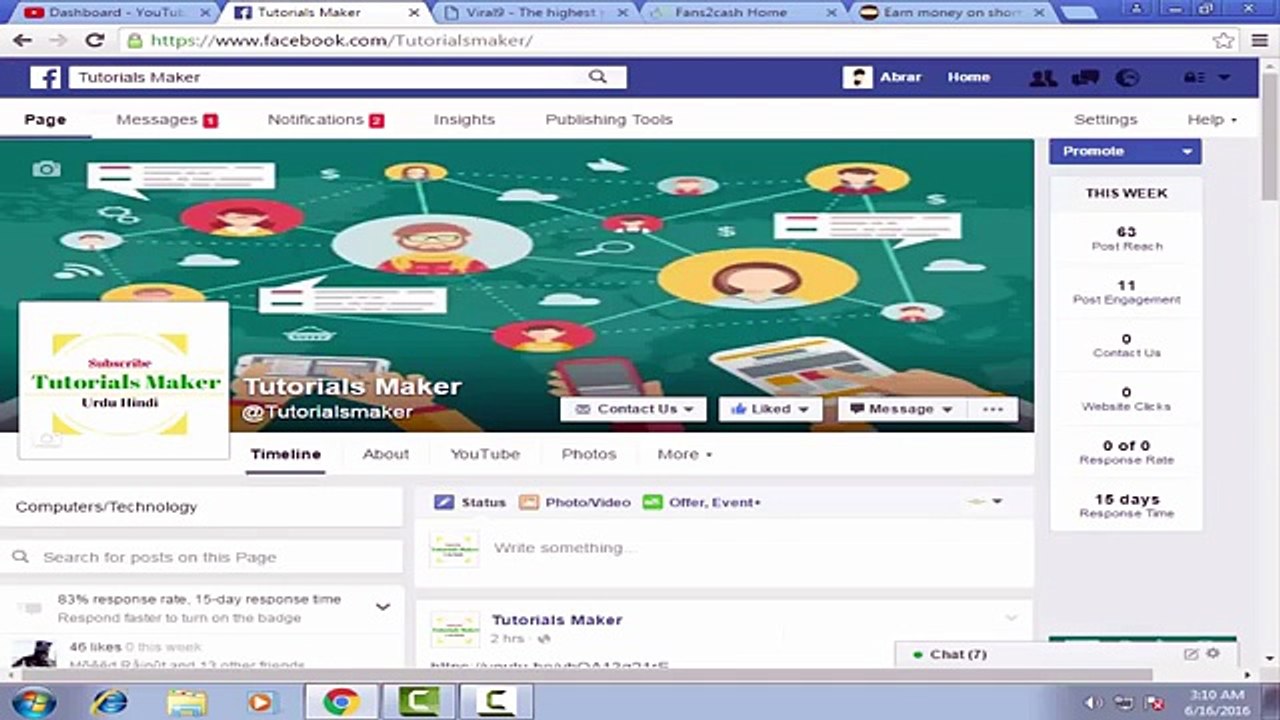This screenshot has width=1280, height=720.
Task: Click the 15 days Response Time stat
Action: (1127, 506)
